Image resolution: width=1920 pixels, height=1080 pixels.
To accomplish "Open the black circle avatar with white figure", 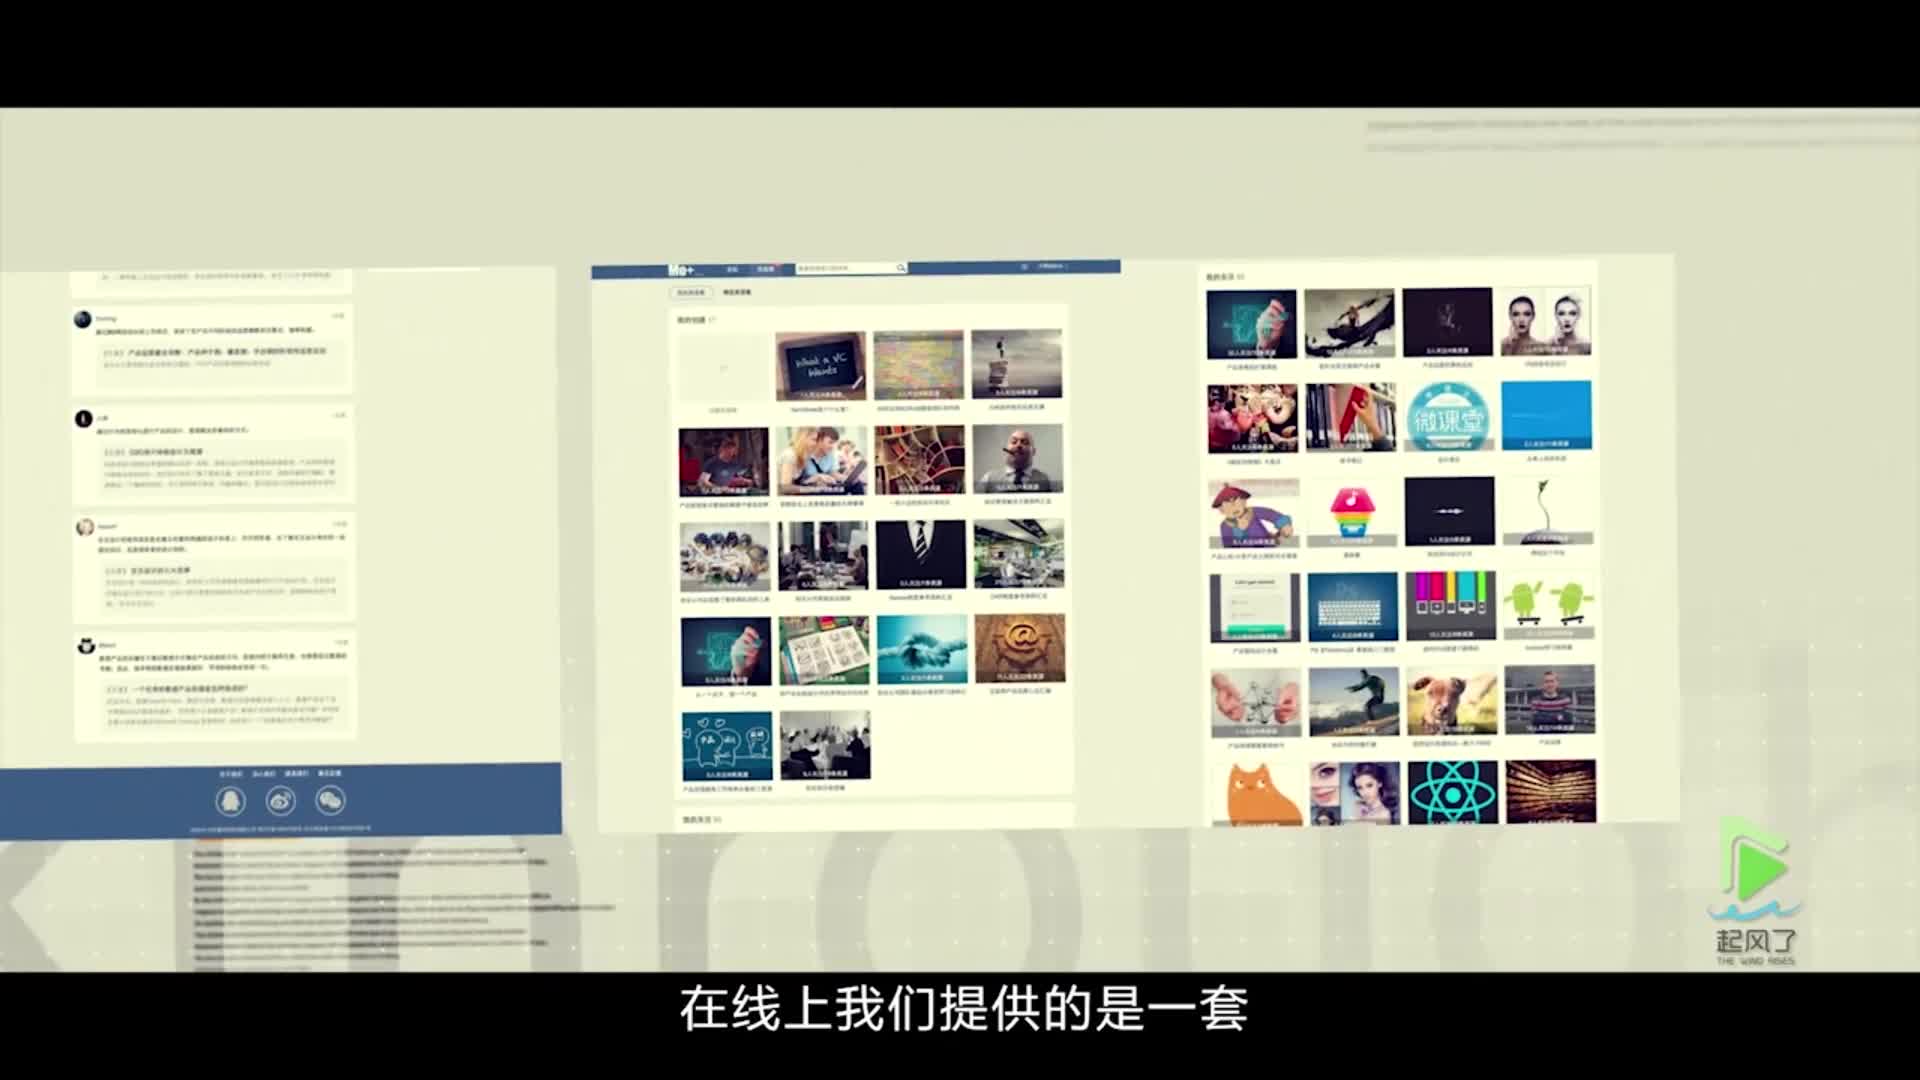I will [x=84, y=418].
